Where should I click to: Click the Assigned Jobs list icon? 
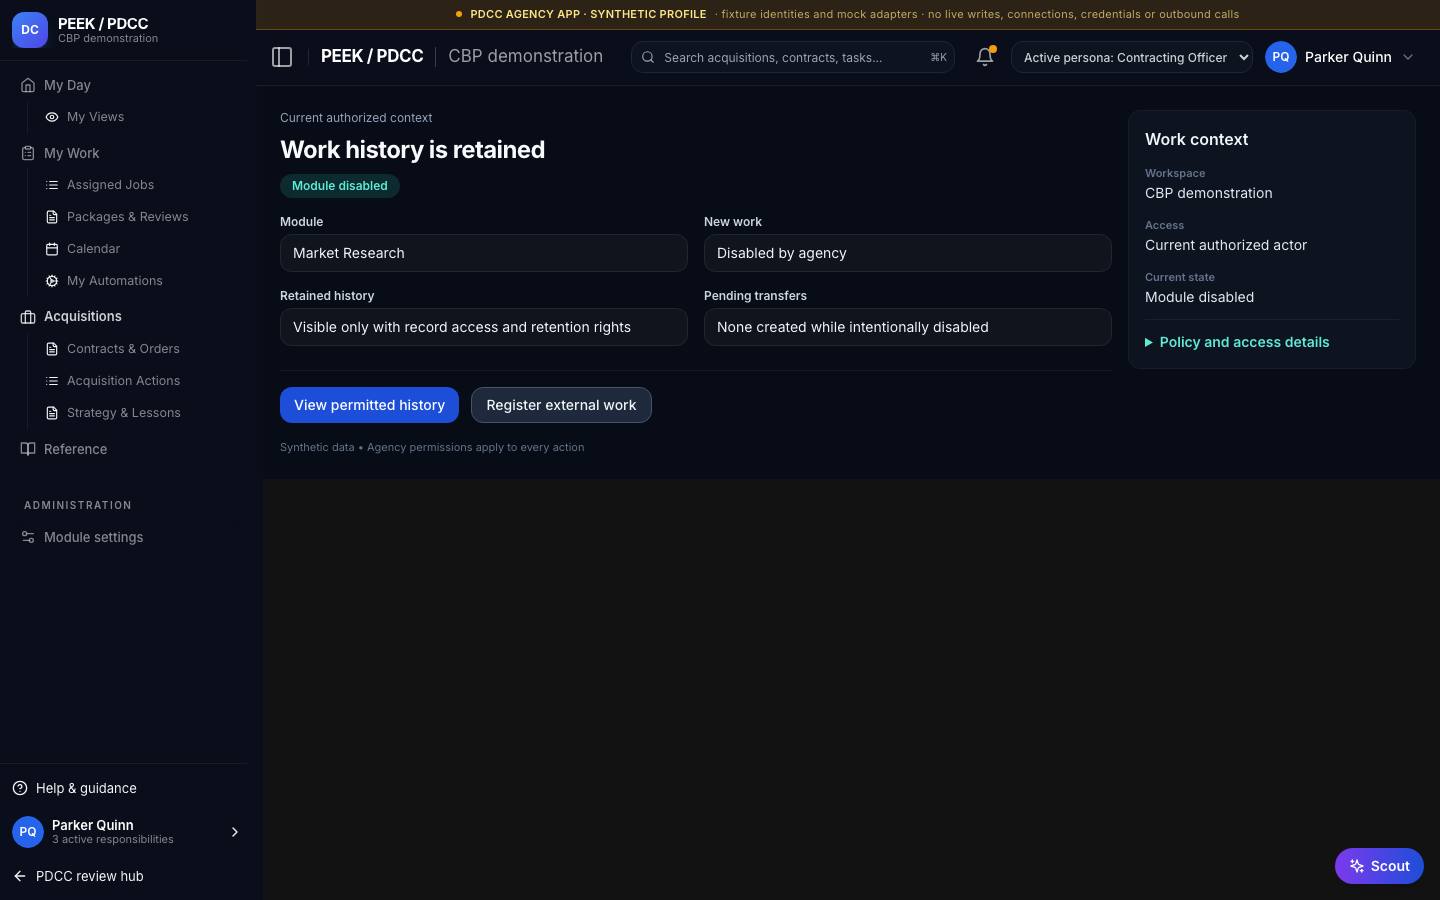click(x=52, y=185)
